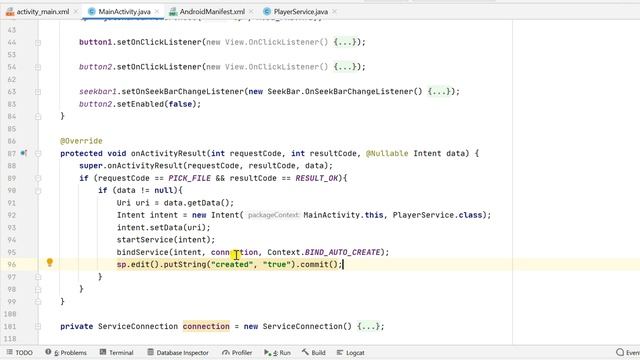Image resolution: width=640 pixels, height=360 pixels.
Task: Expand the folded code at line 54
Action: pyautogui.click(x=38, y=67)
